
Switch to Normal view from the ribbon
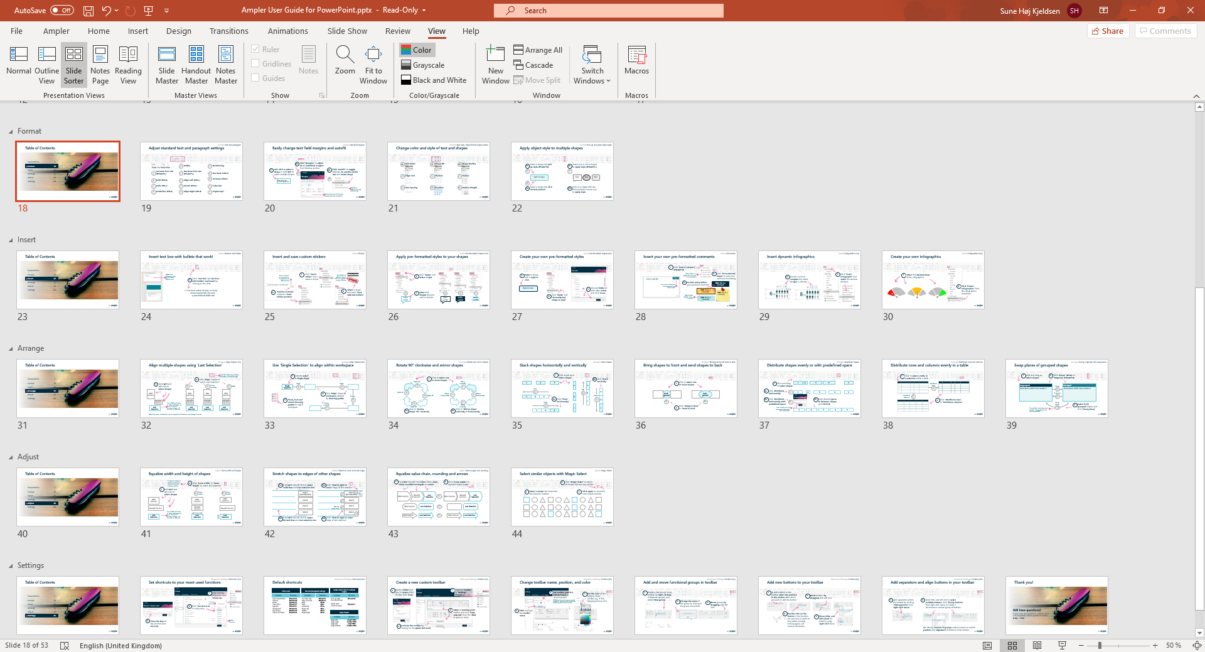[x=17, y=64]
